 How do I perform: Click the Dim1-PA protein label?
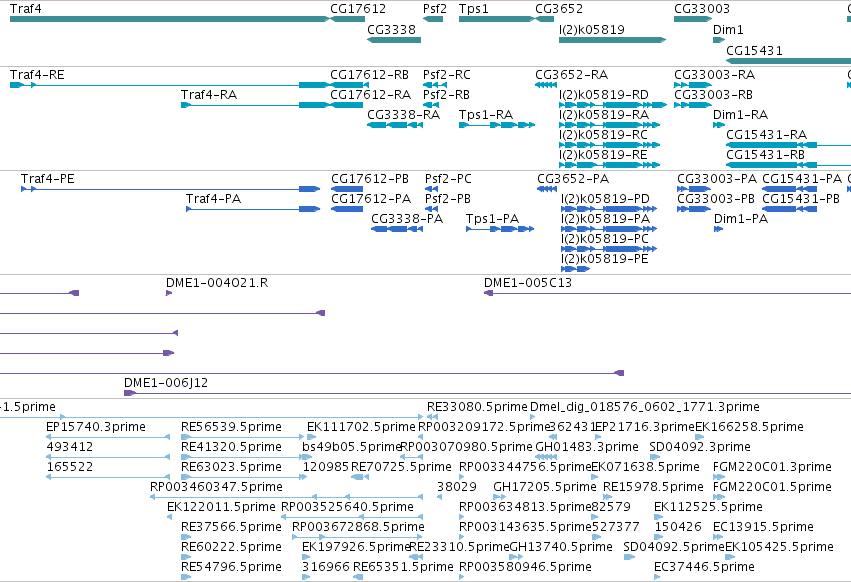coord(740,219)
